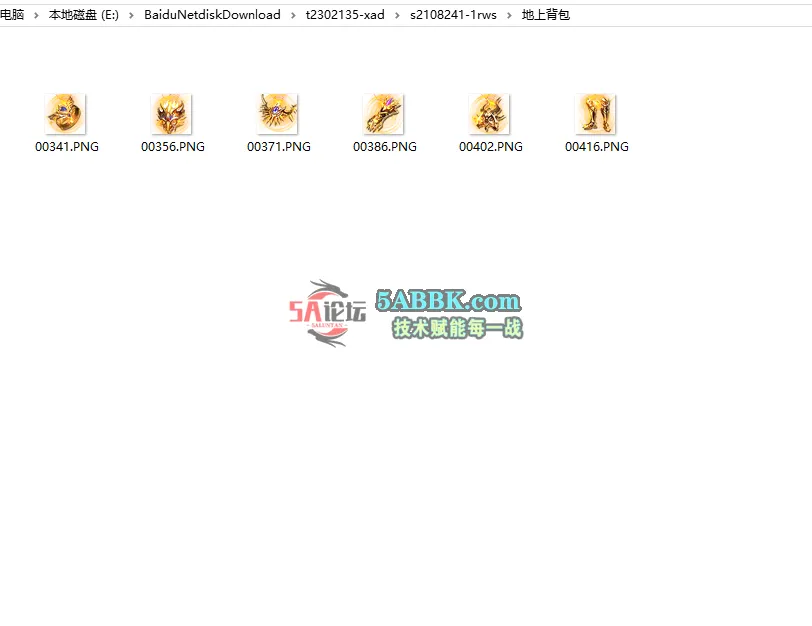Navigate to 本地磁盘 (E:) in the breadcrumb
Screen dimensions: 812x626
pyautogui.click(x=84, y=15)
